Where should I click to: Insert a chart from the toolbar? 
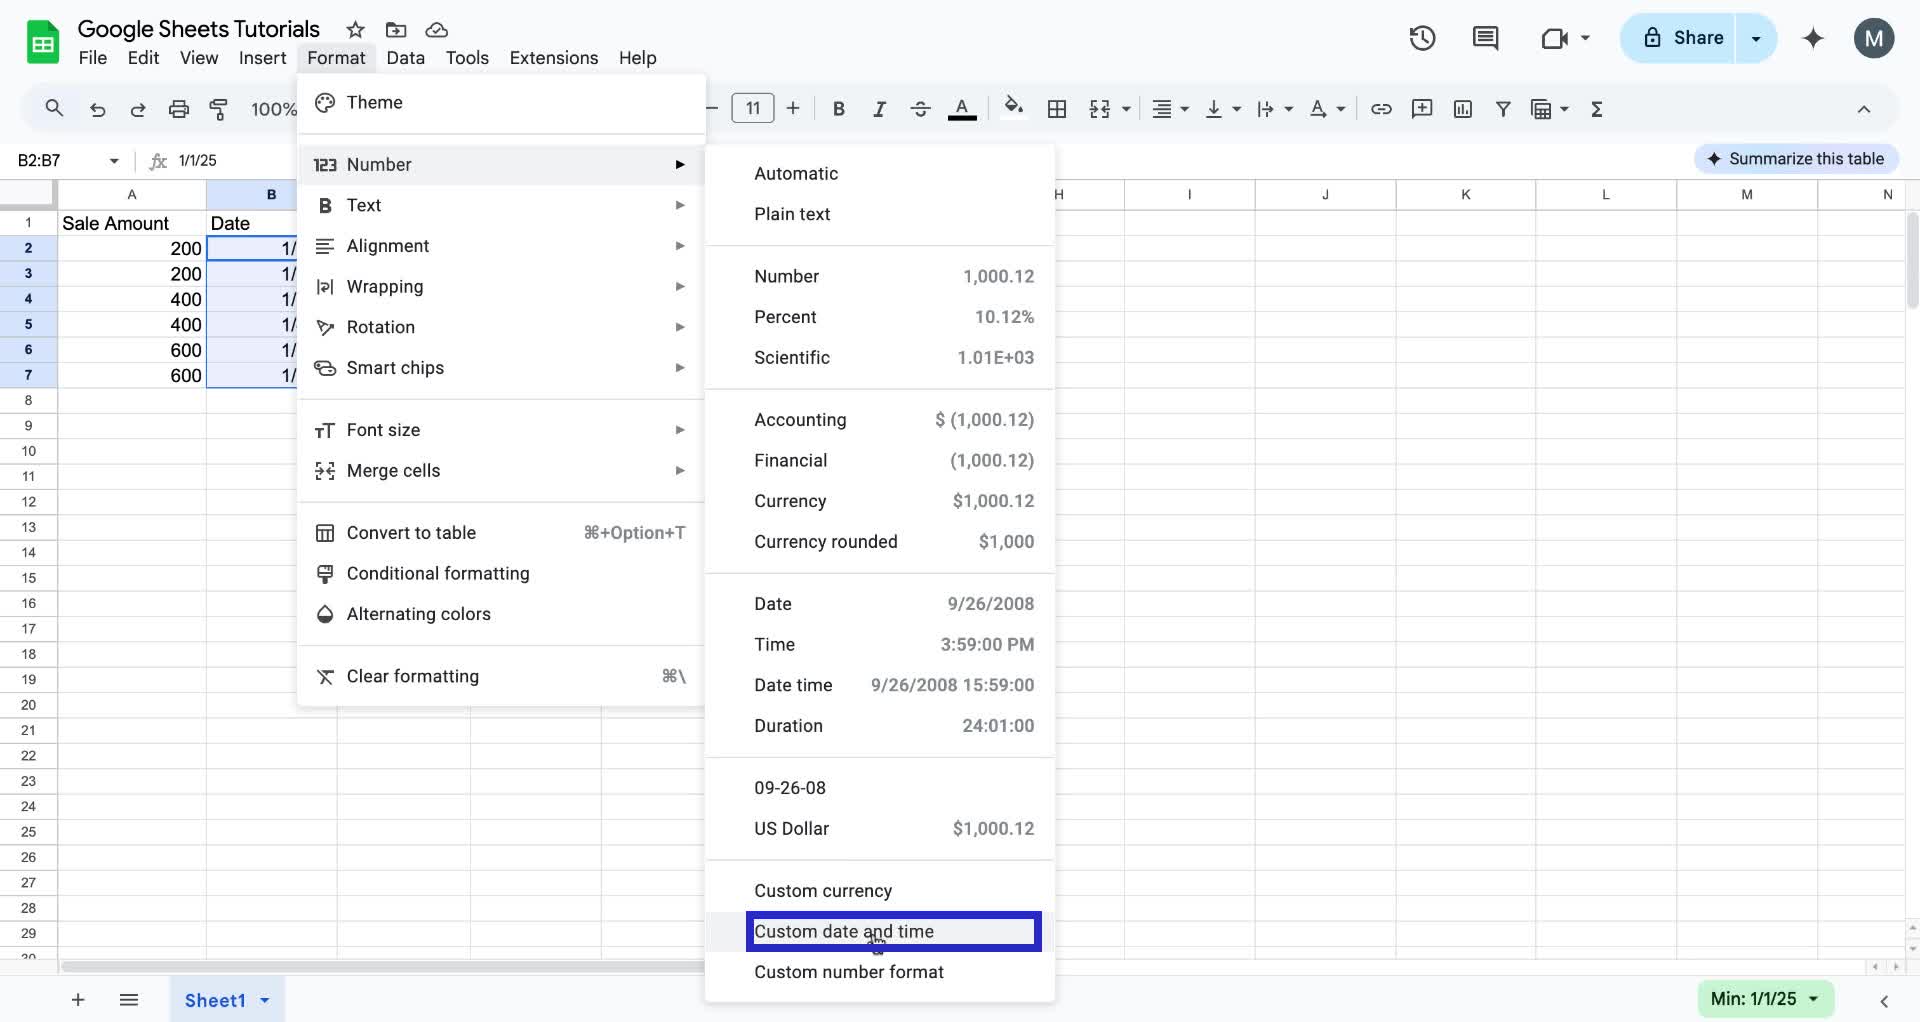click(x=1462, y=109)
